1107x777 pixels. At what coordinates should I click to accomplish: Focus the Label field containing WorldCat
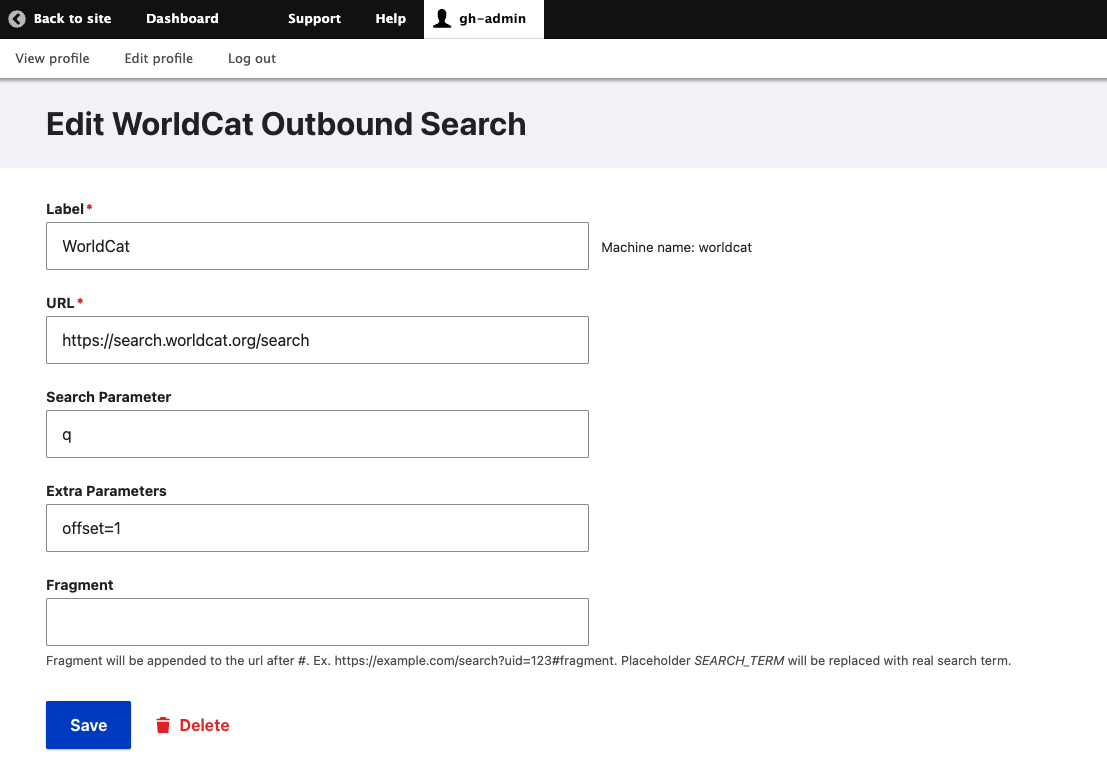317,246
